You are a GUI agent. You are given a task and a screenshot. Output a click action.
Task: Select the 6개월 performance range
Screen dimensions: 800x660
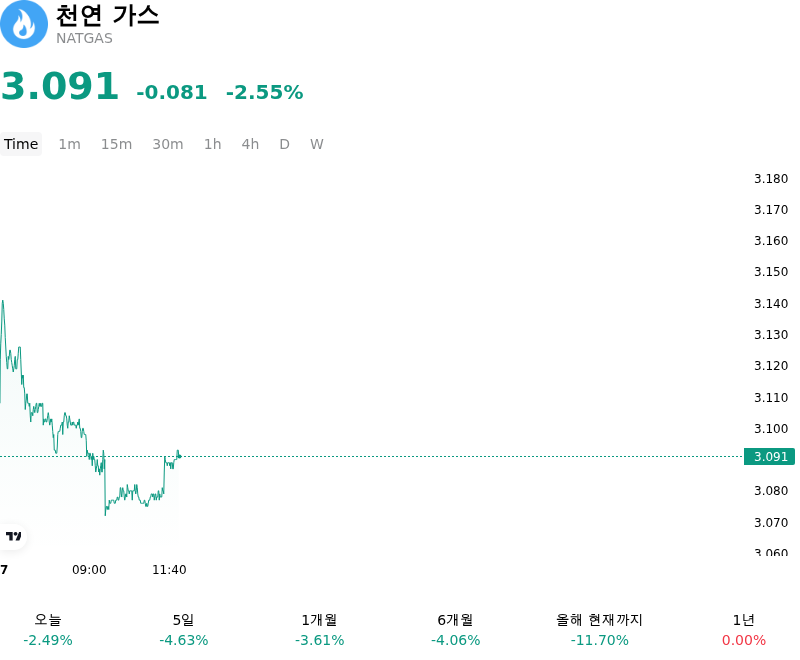(456, 629)
